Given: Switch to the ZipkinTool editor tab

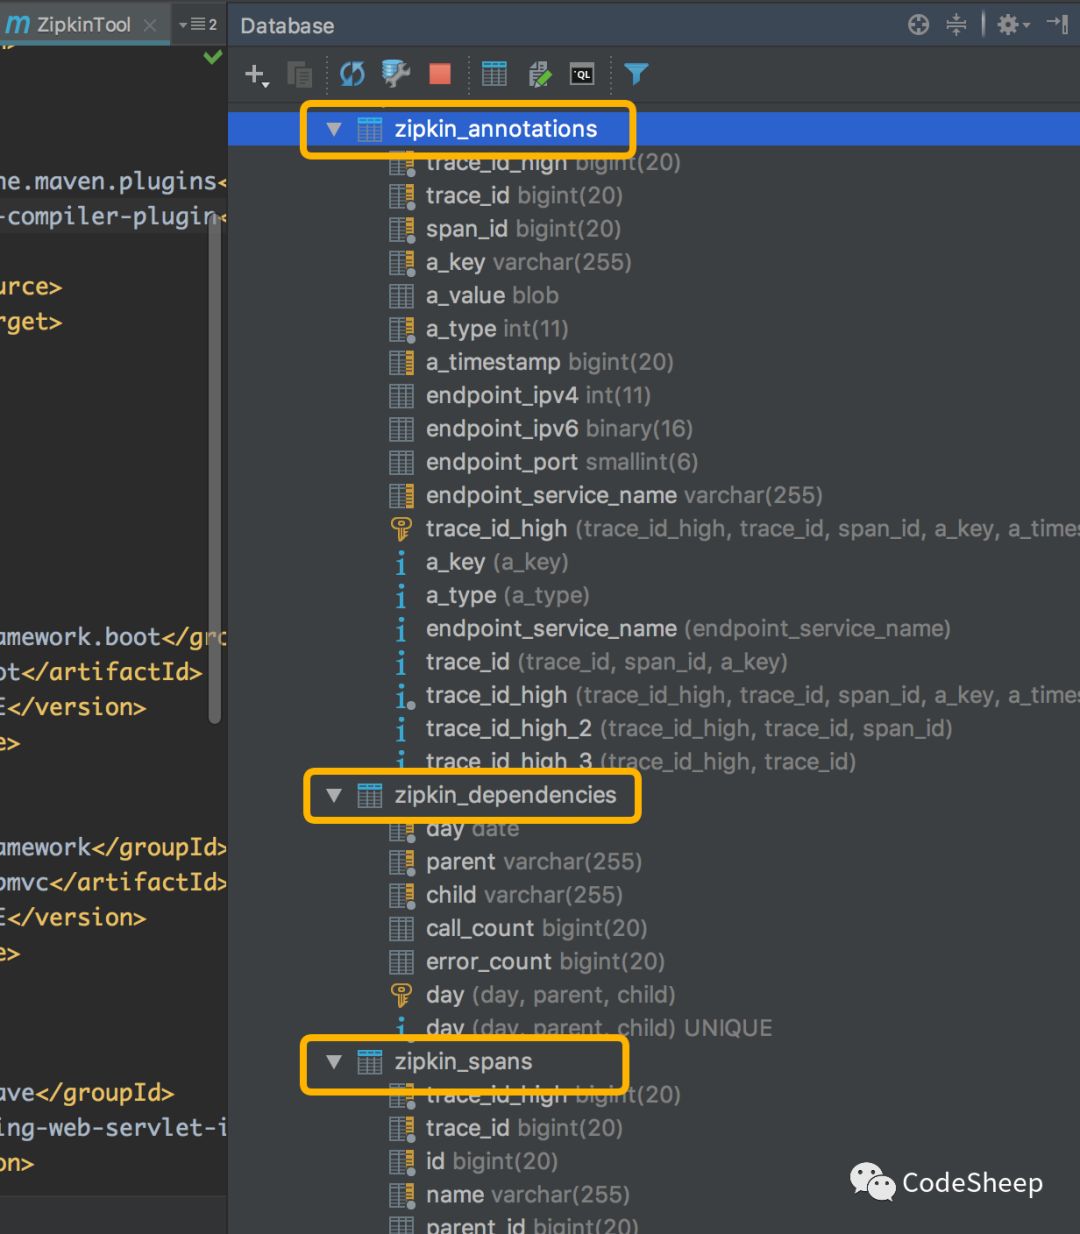Looking at the screenshot, I should click(x=82, y=25).
